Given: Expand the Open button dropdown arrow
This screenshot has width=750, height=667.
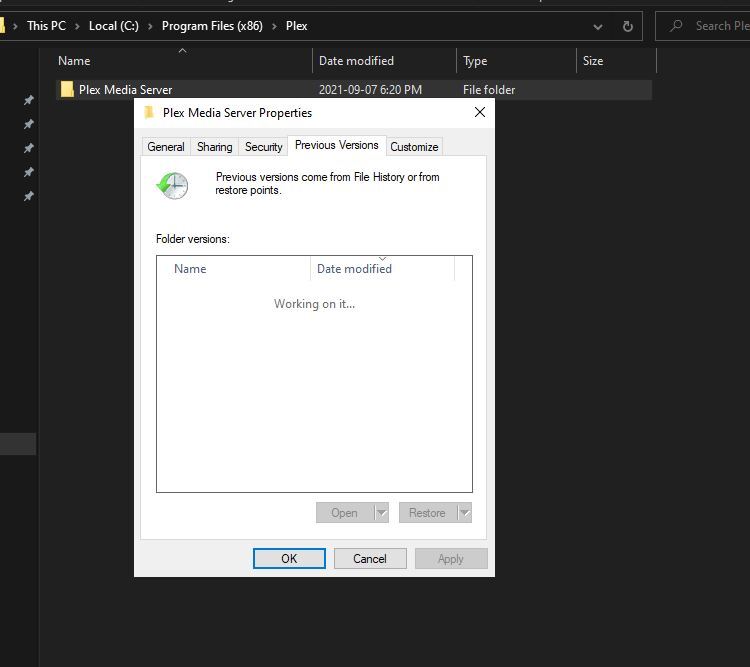Looking at the screenshot, I should [x=381, y=512].
